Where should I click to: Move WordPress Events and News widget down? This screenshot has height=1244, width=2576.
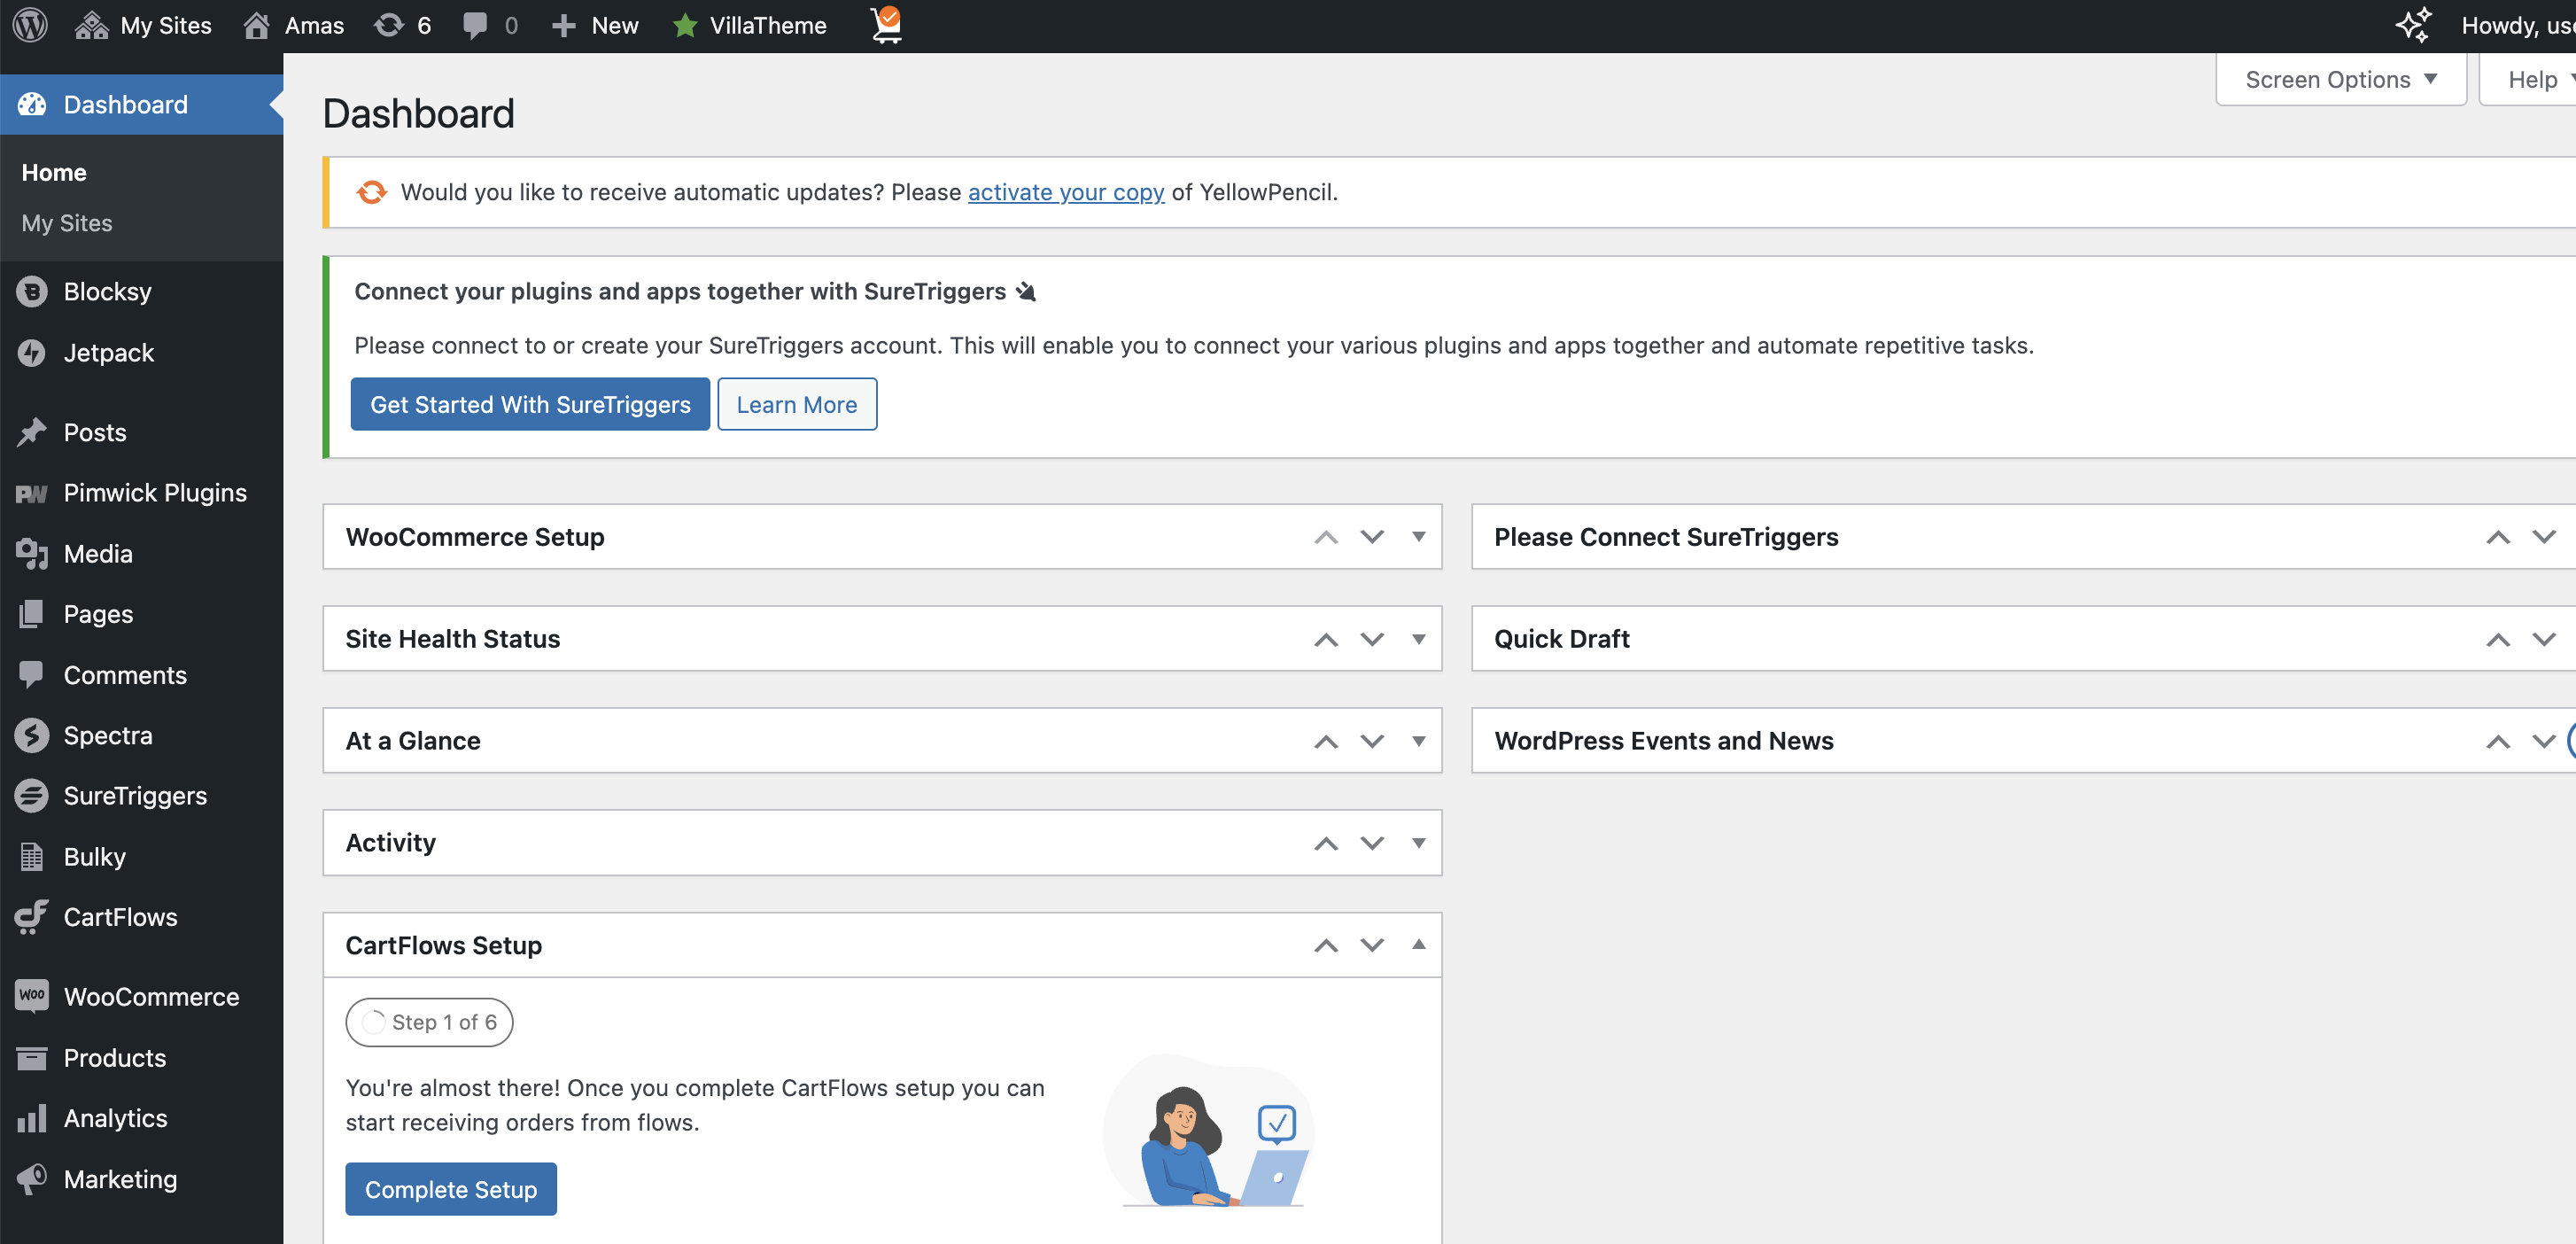[x=2544, y=741]
